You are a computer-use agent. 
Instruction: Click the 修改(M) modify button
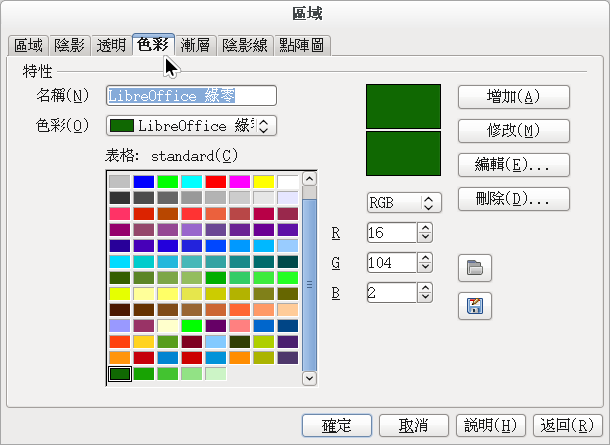513,130
